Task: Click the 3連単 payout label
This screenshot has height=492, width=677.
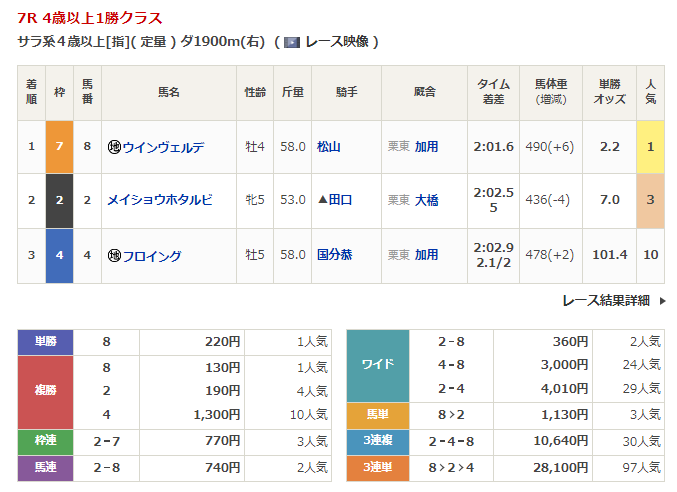Action: pos(377,466)
